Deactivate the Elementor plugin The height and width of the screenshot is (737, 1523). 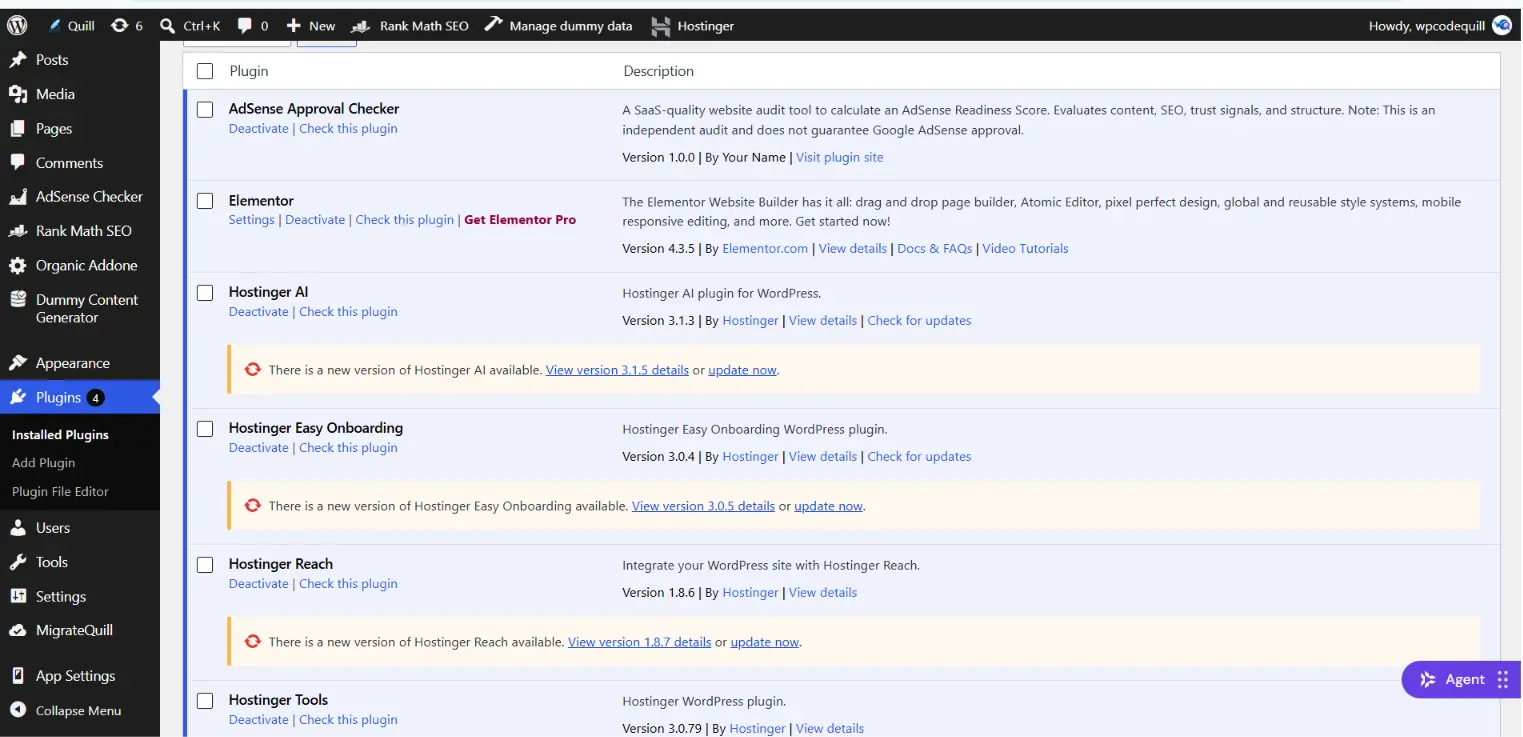click(315, 220)
